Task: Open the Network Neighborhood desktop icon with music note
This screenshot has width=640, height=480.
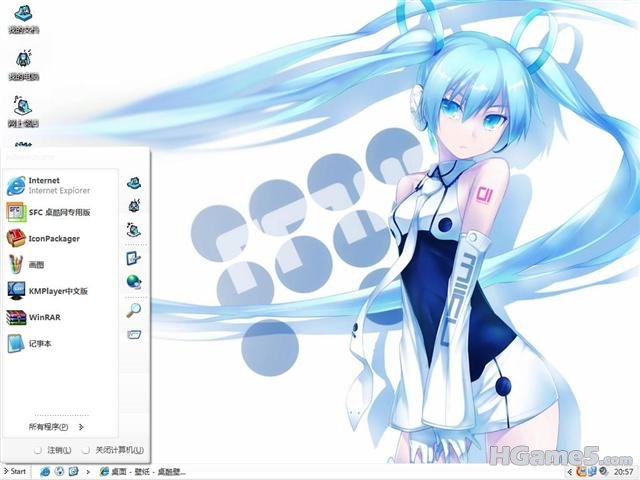Action: (23, 112)
